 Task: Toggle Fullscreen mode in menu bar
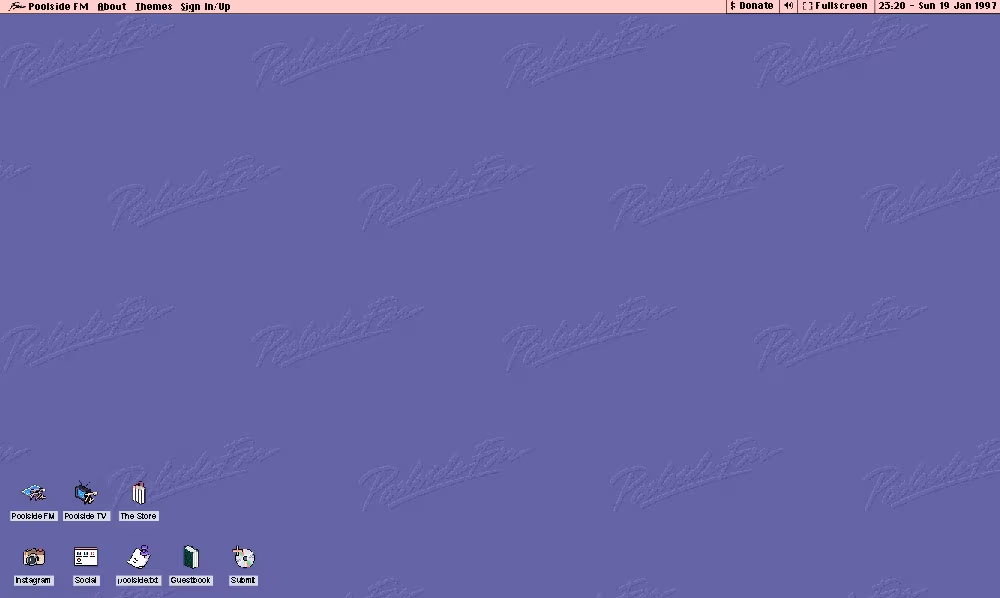[835, 6]
